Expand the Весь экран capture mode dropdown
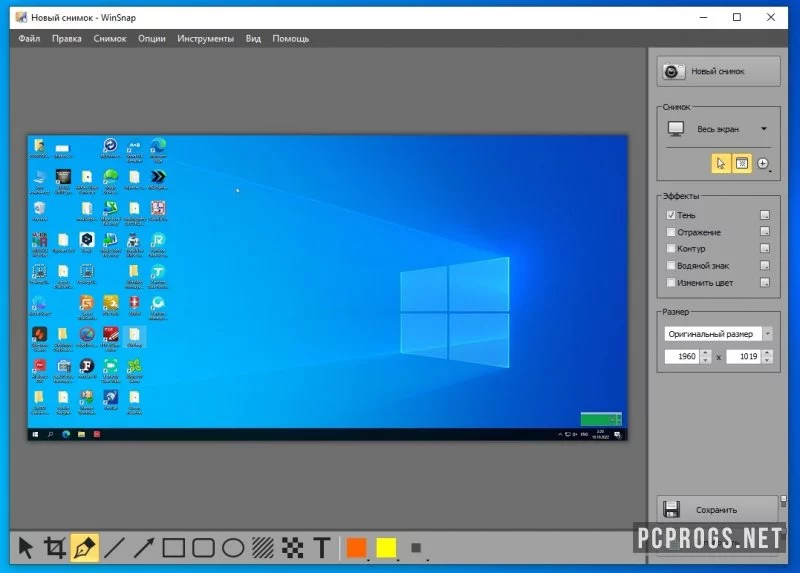The width and height of the screenshot is (800, 573). [764, 129]
